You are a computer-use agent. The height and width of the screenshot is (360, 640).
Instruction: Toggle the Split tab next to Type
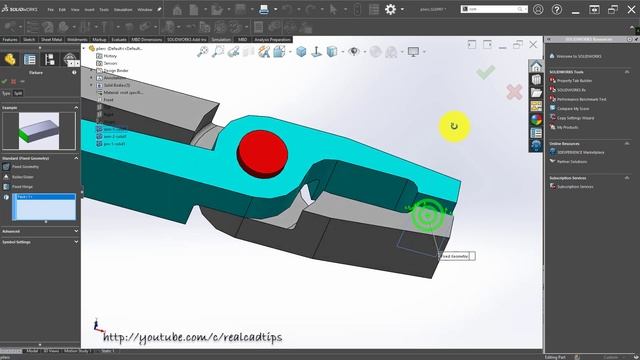[x=18, y=93]
